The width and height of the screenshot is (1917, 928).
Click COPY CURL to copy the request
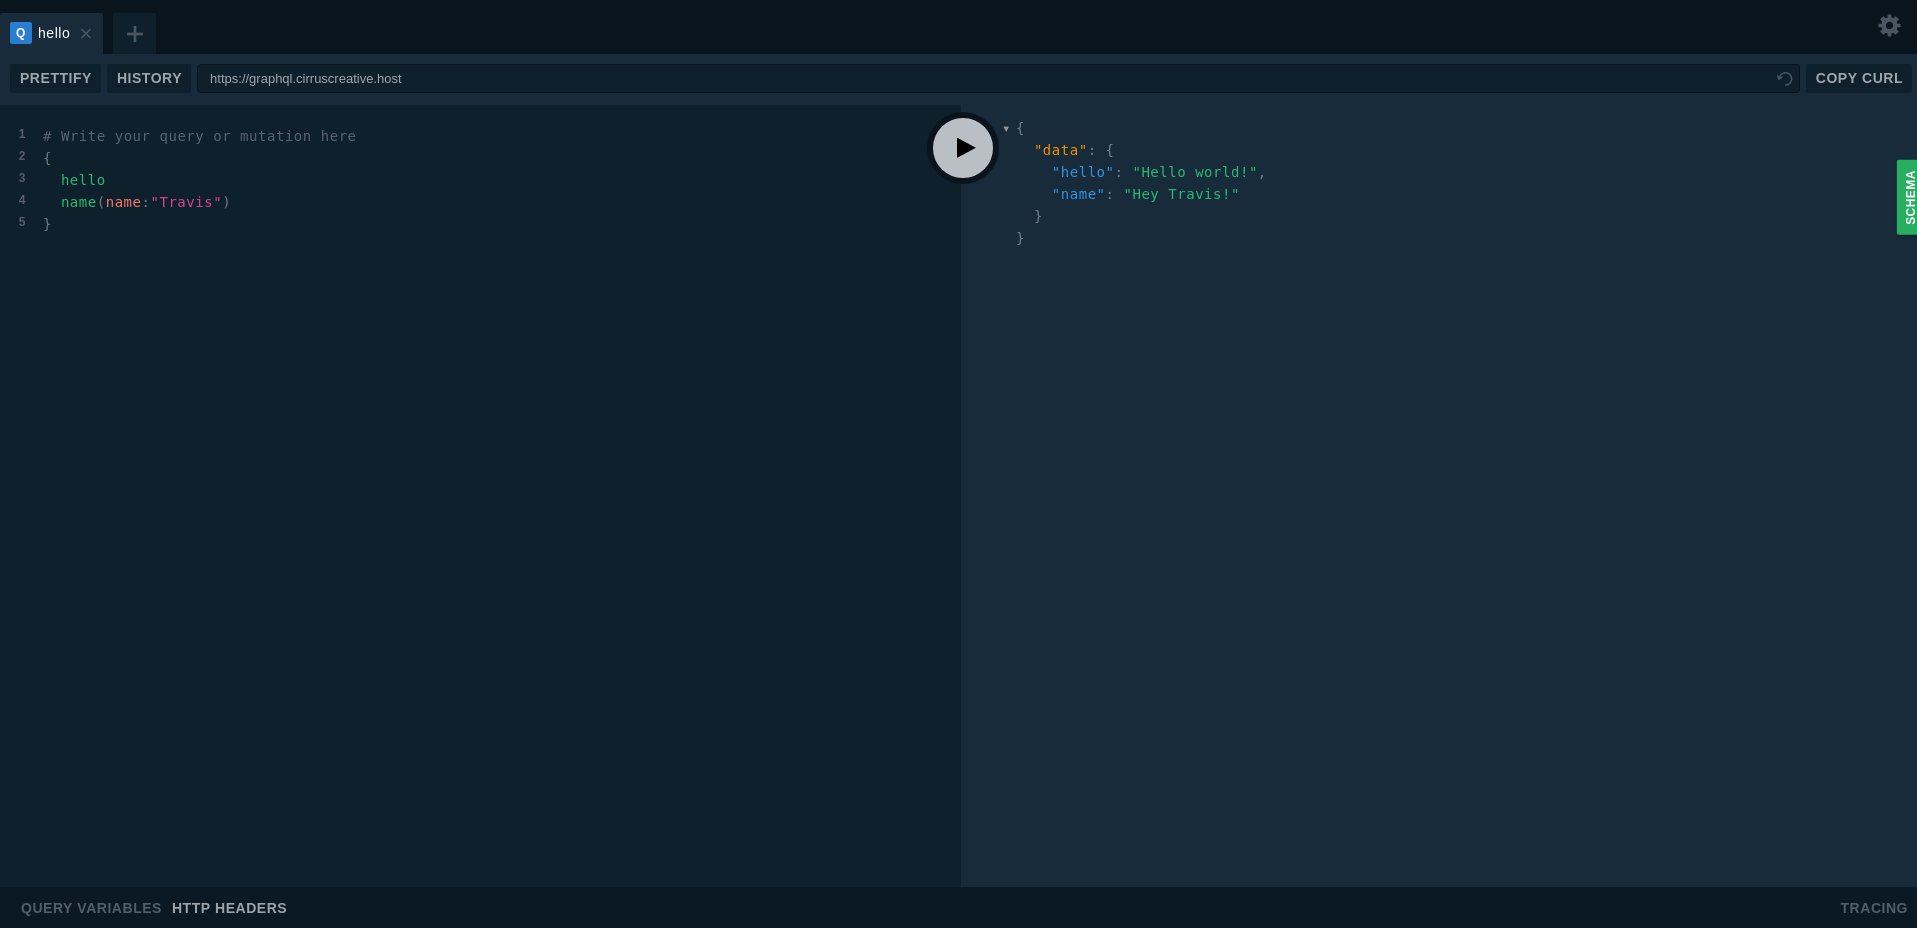1859,78
